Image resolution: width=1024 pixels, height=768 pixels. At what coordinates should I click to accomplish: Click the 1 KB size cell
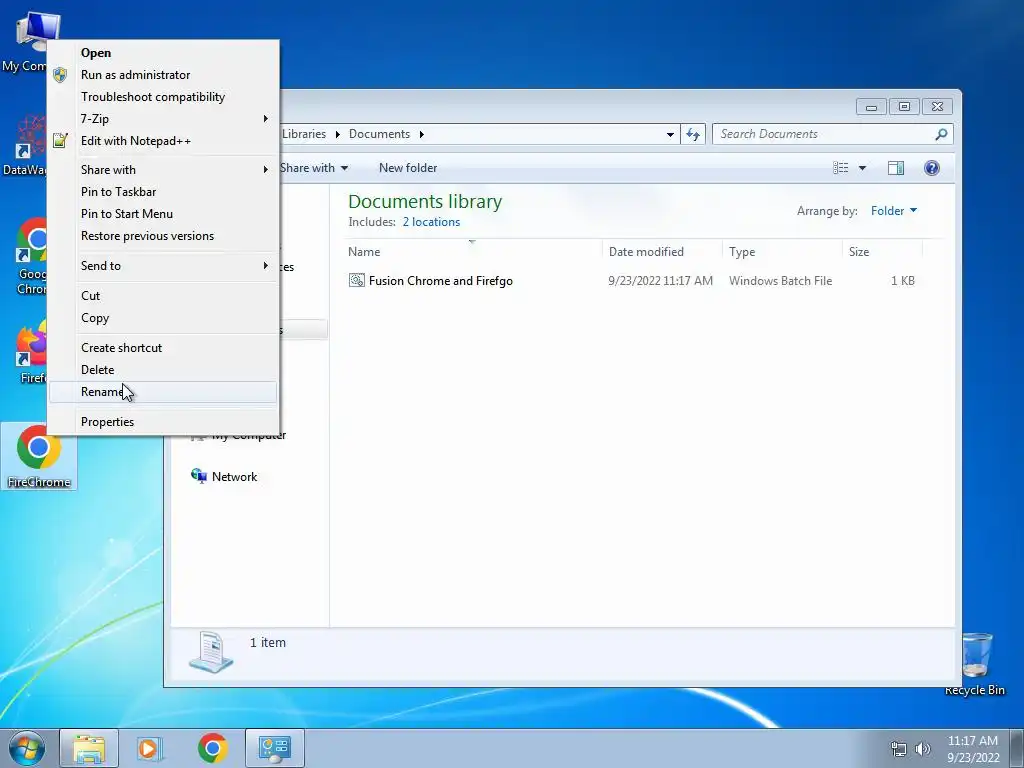903,281
